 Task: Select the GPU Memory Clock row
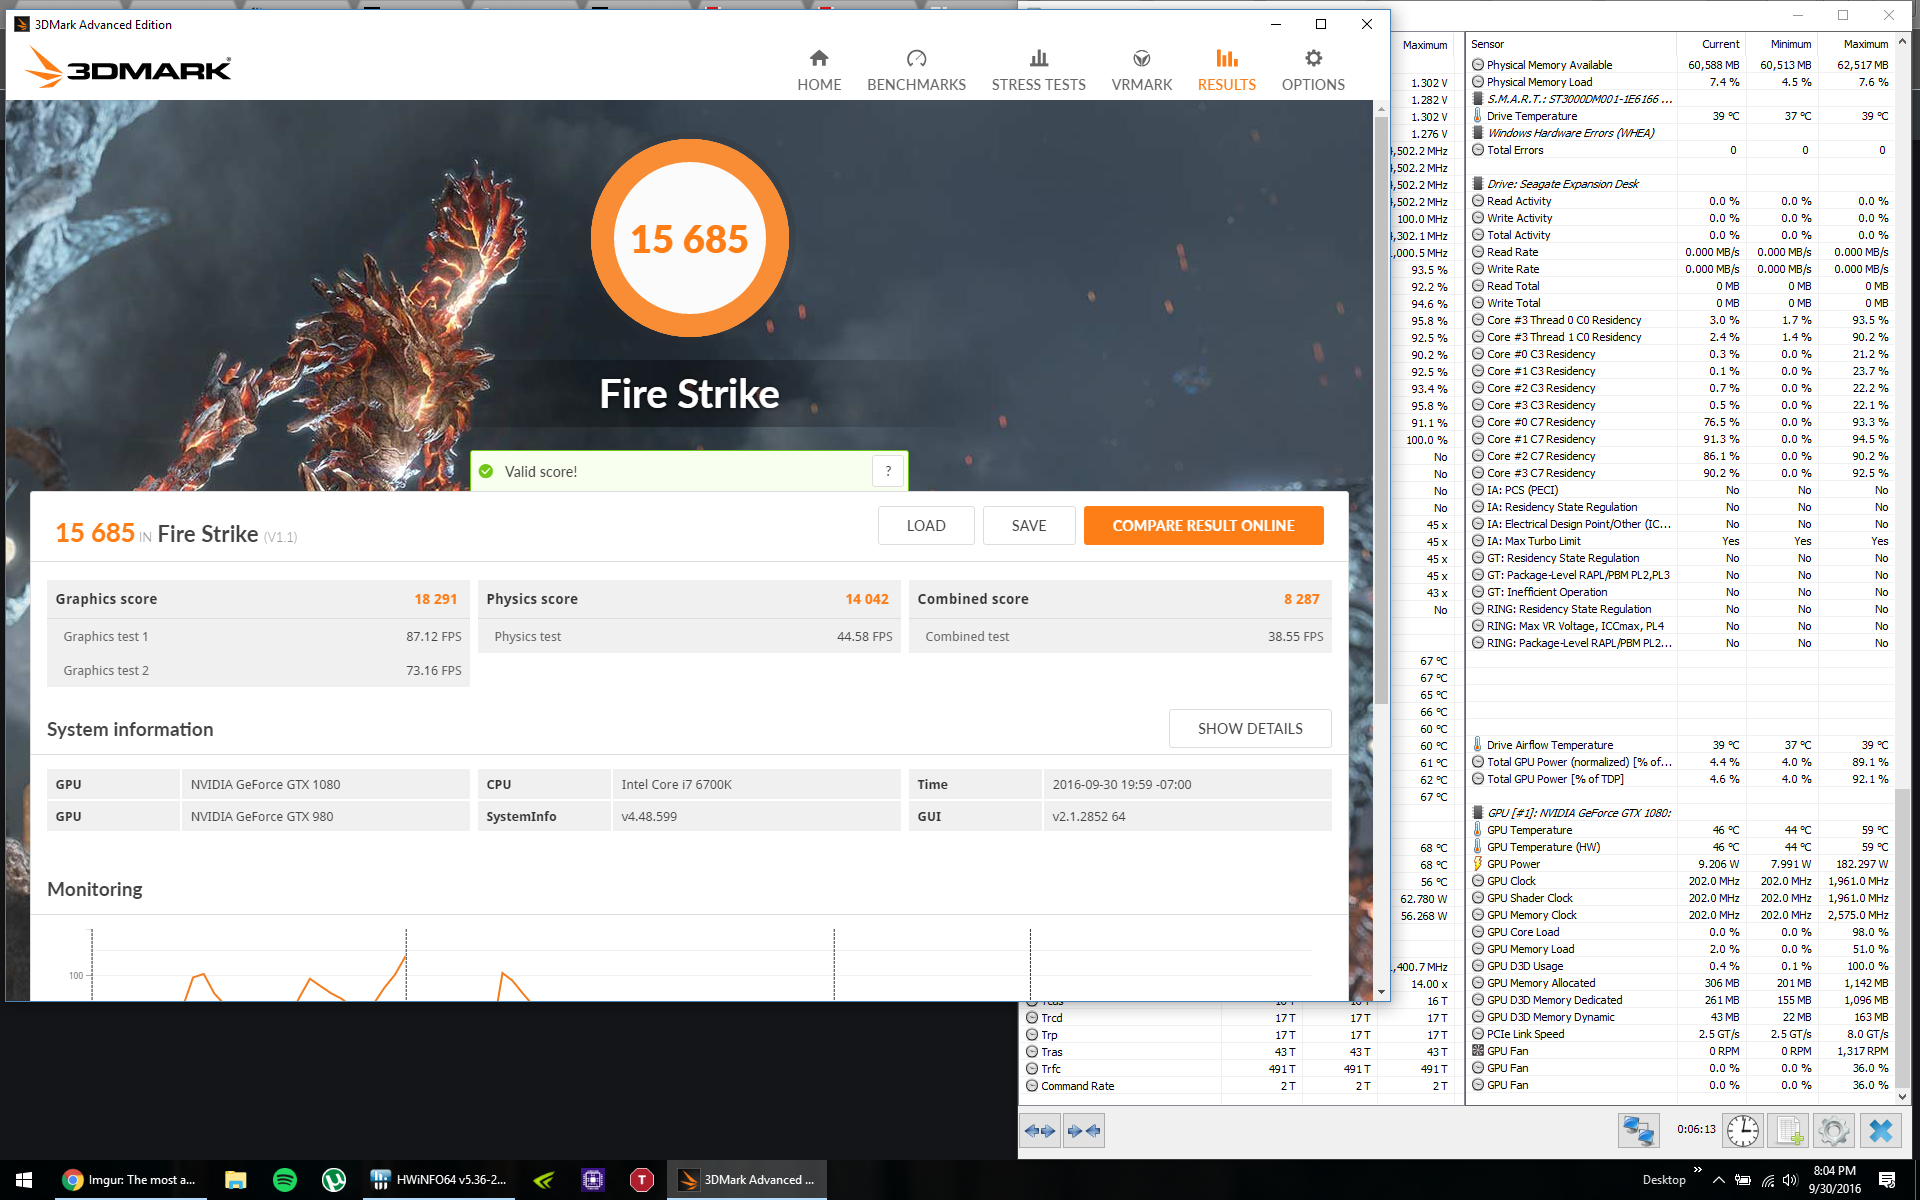point(1681,915)
